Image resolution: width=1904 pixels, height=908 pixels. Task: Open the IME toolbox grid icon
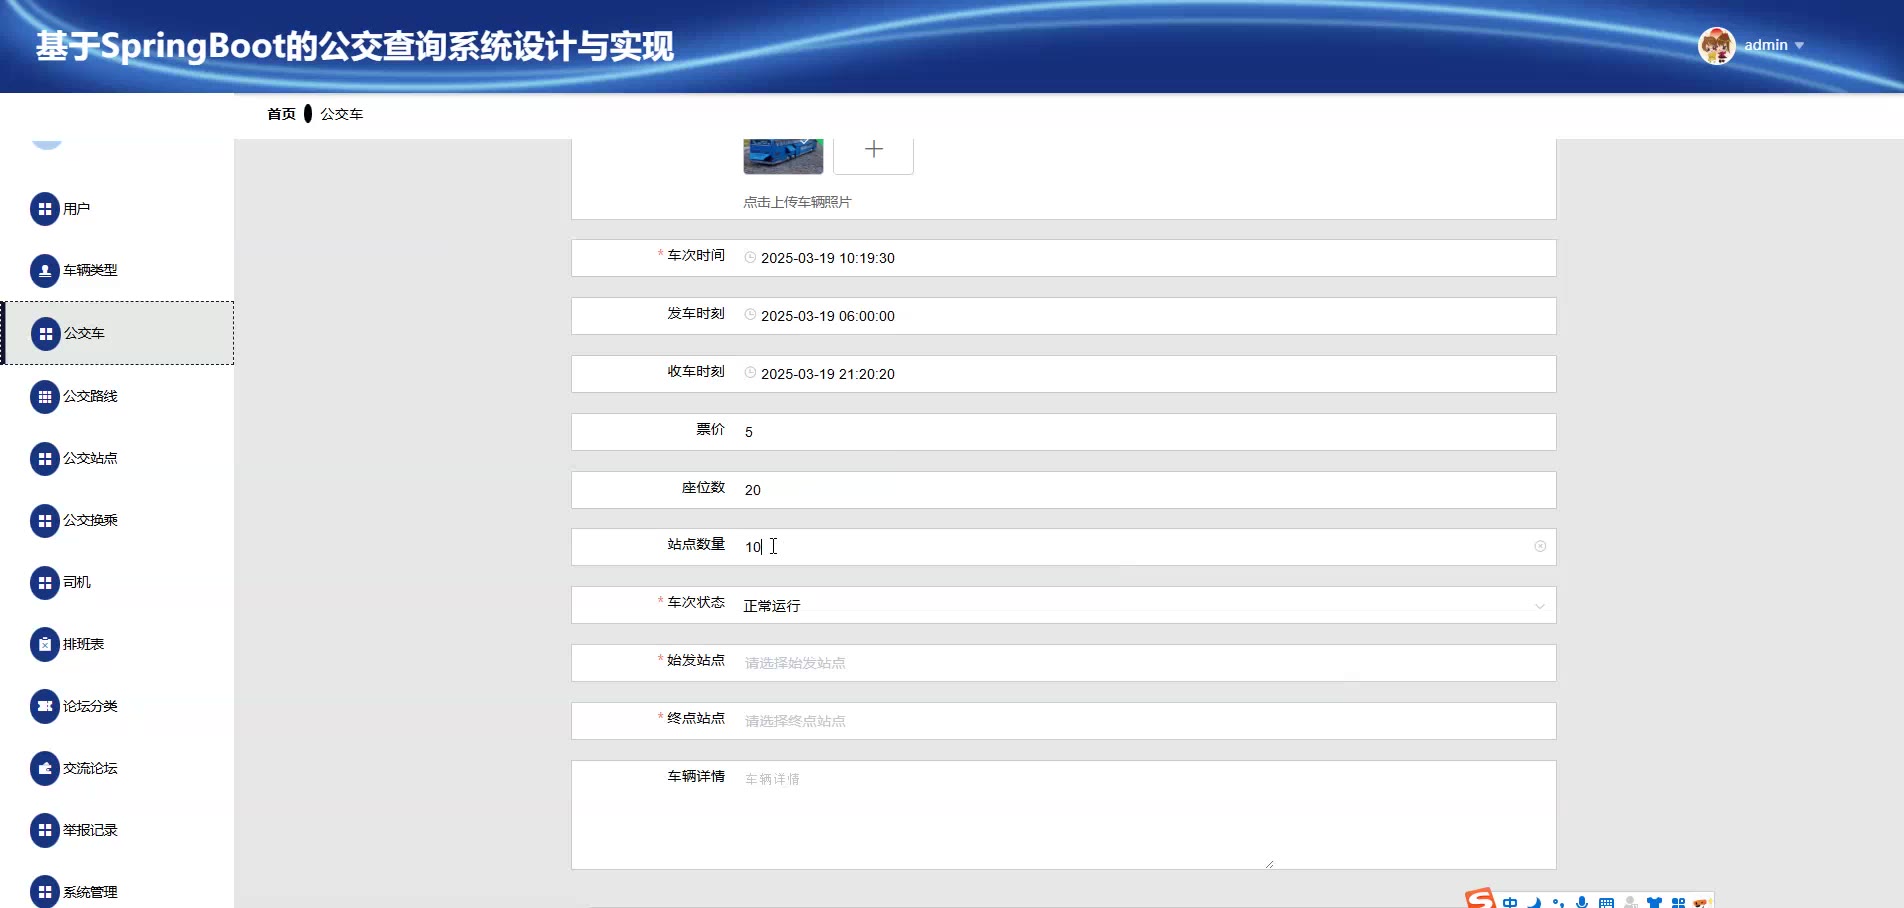(1678, 902)
